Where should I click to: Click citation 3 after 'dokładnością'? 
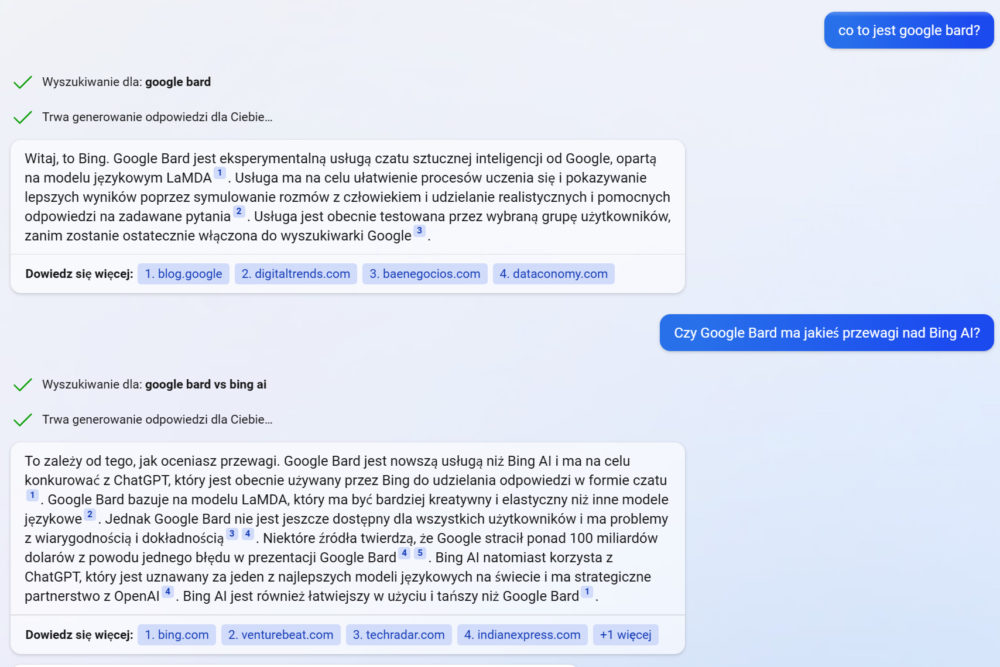[232, 533]
